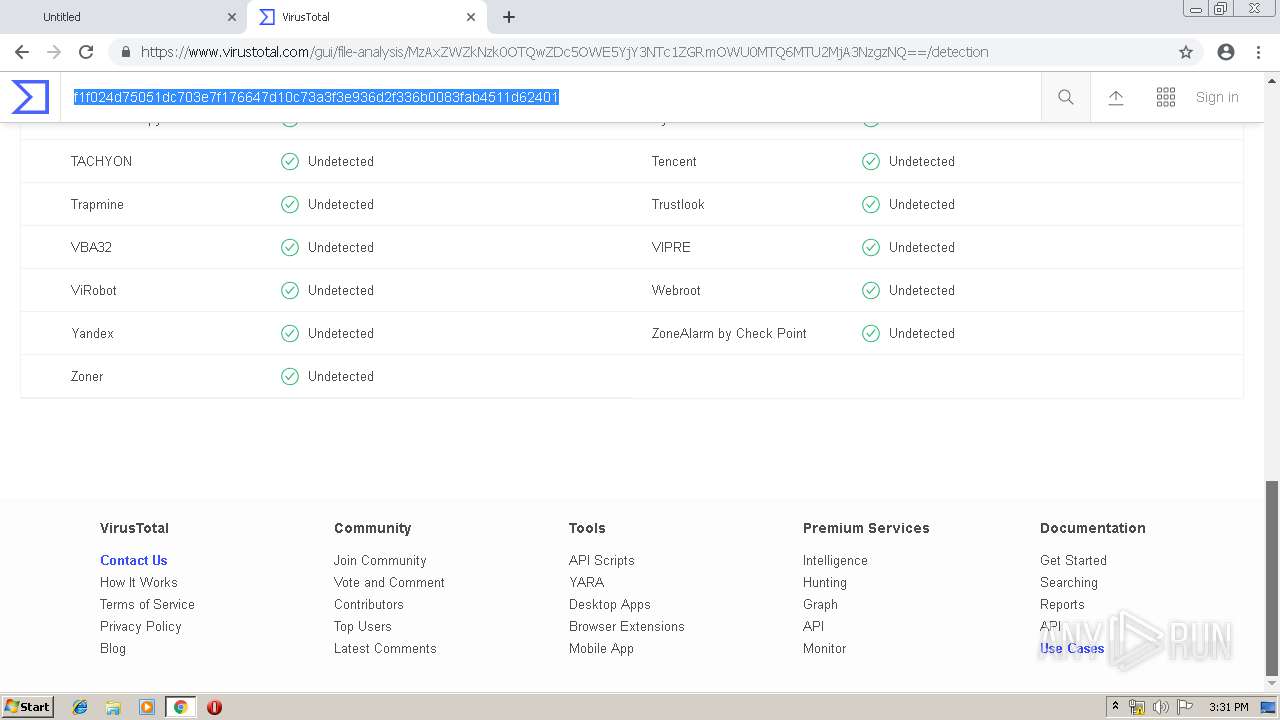Open the Latest Comments link
This screenshot has height=720, width=1280.
coord(385,648)
